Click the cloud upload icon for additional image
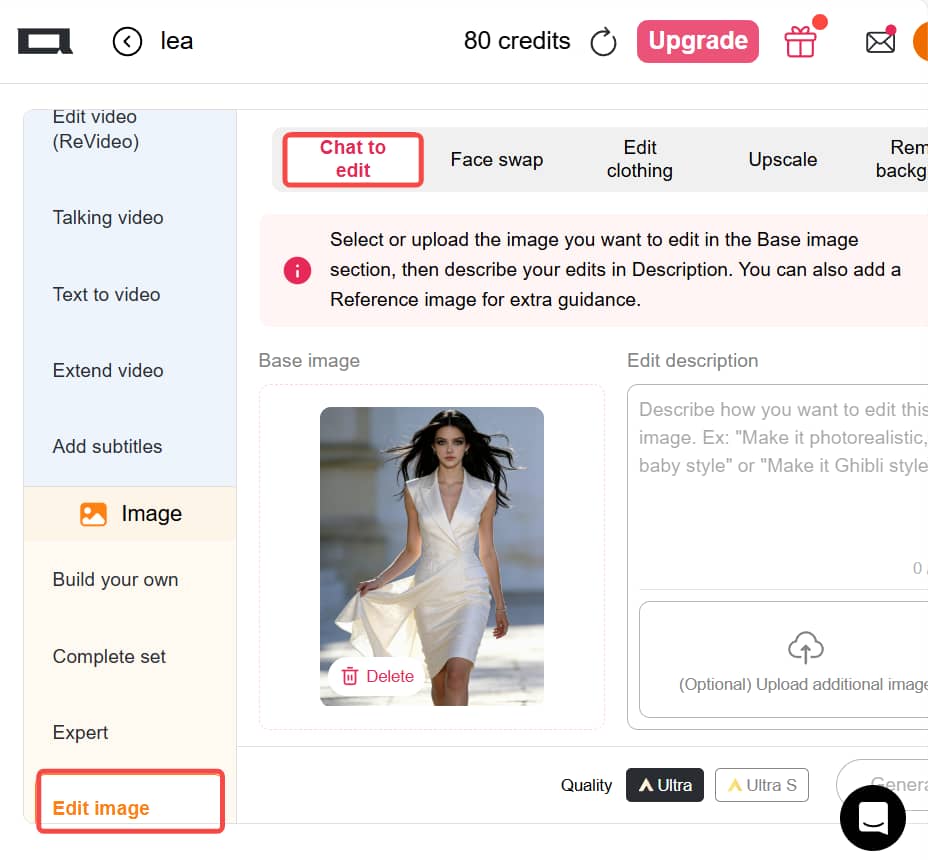This screenshot has height=860, width=928. coord(805,646)
